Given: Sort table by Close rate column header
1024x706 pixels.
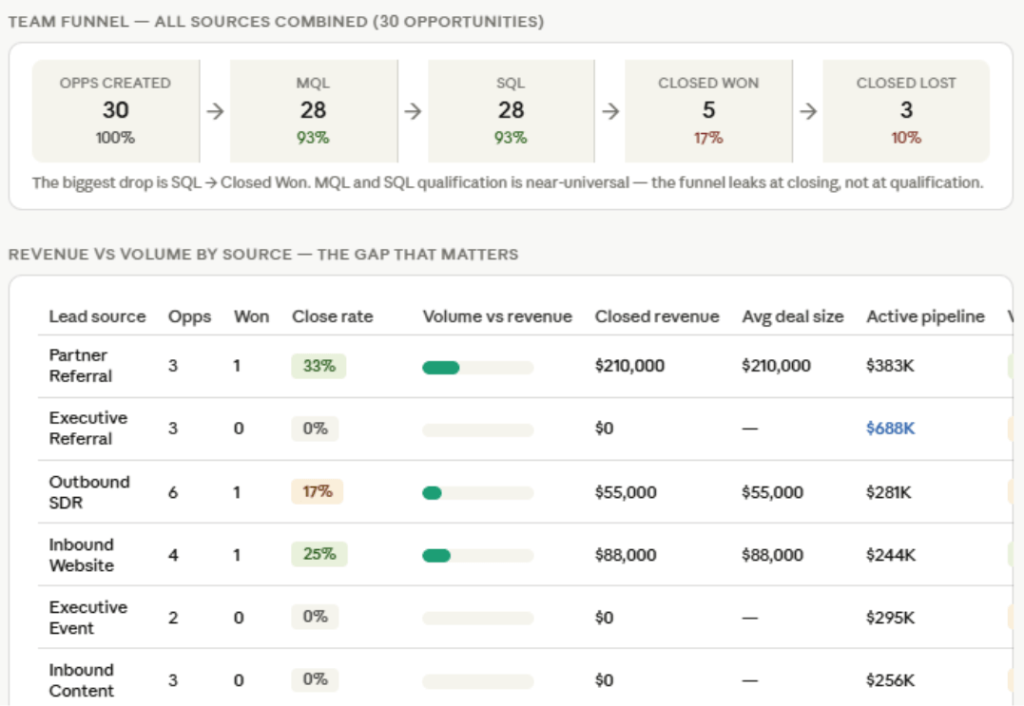Looking at the screenshot, I should (332, 316).
